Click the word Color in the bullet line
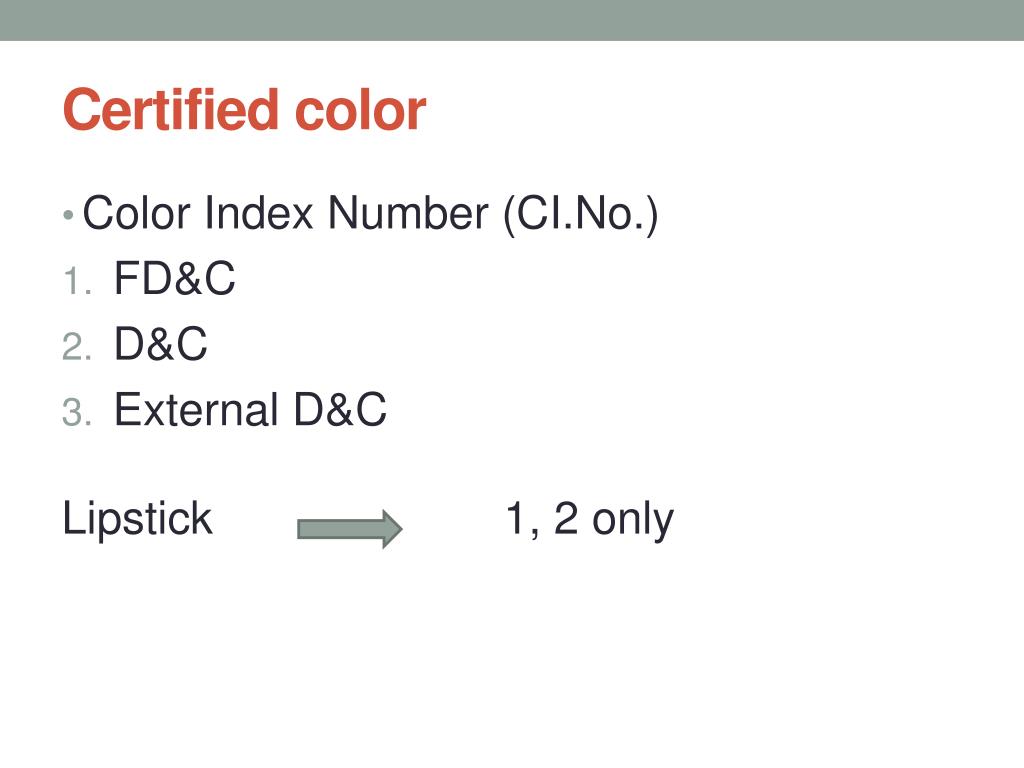Screen dimensions: 1024x768 (x=136, y=213)
